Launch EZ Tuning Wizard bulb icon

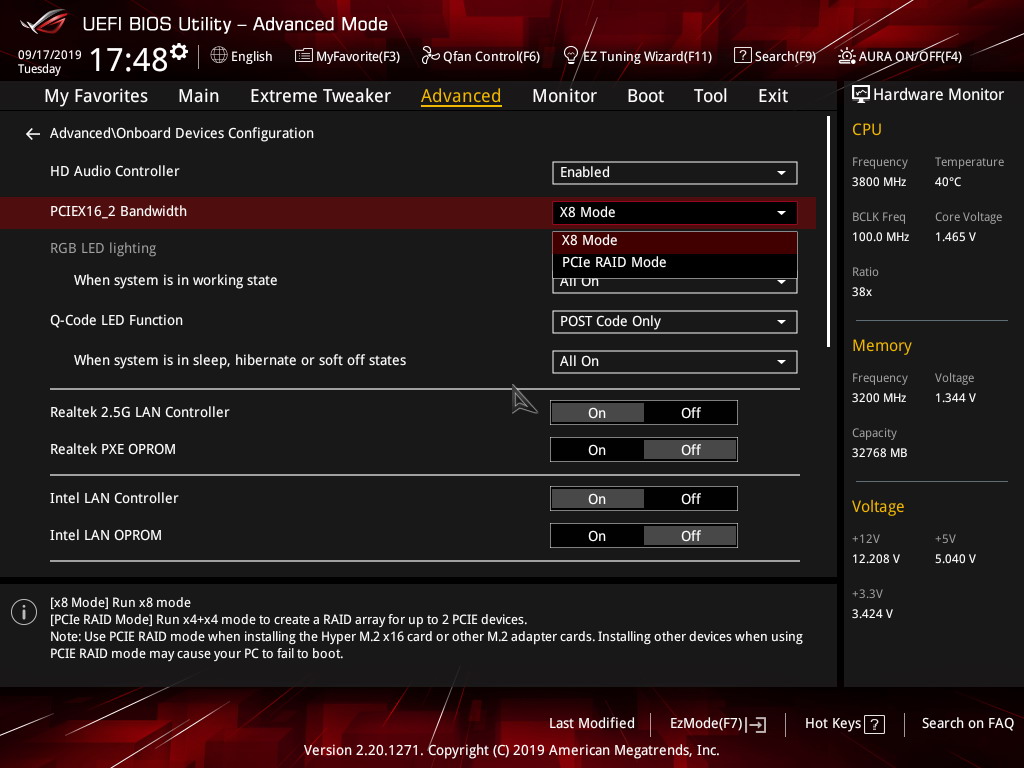pos(570,56)
